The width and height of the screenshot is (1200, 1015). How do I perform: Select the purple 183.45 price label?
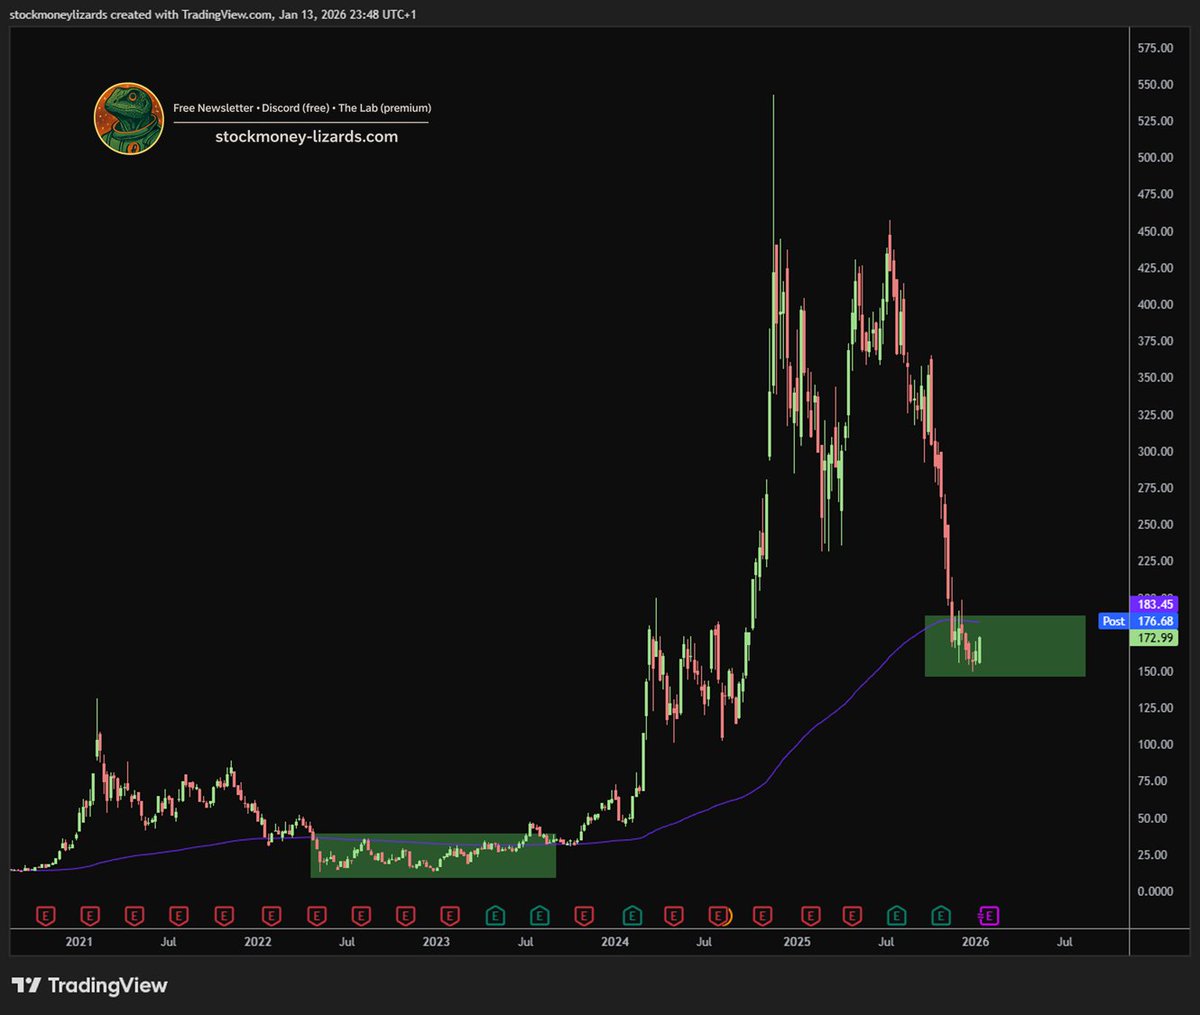tap(1155, 604)
